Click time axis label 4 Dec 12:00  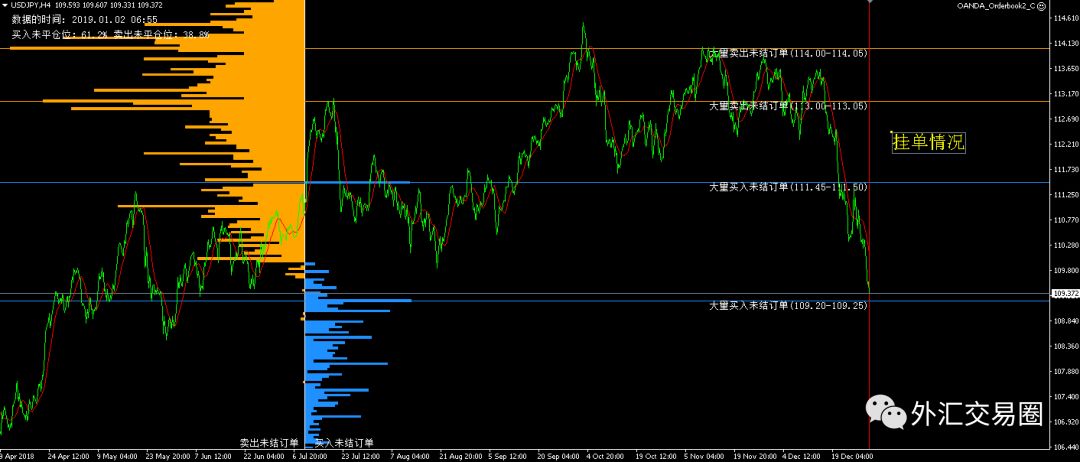801,456
